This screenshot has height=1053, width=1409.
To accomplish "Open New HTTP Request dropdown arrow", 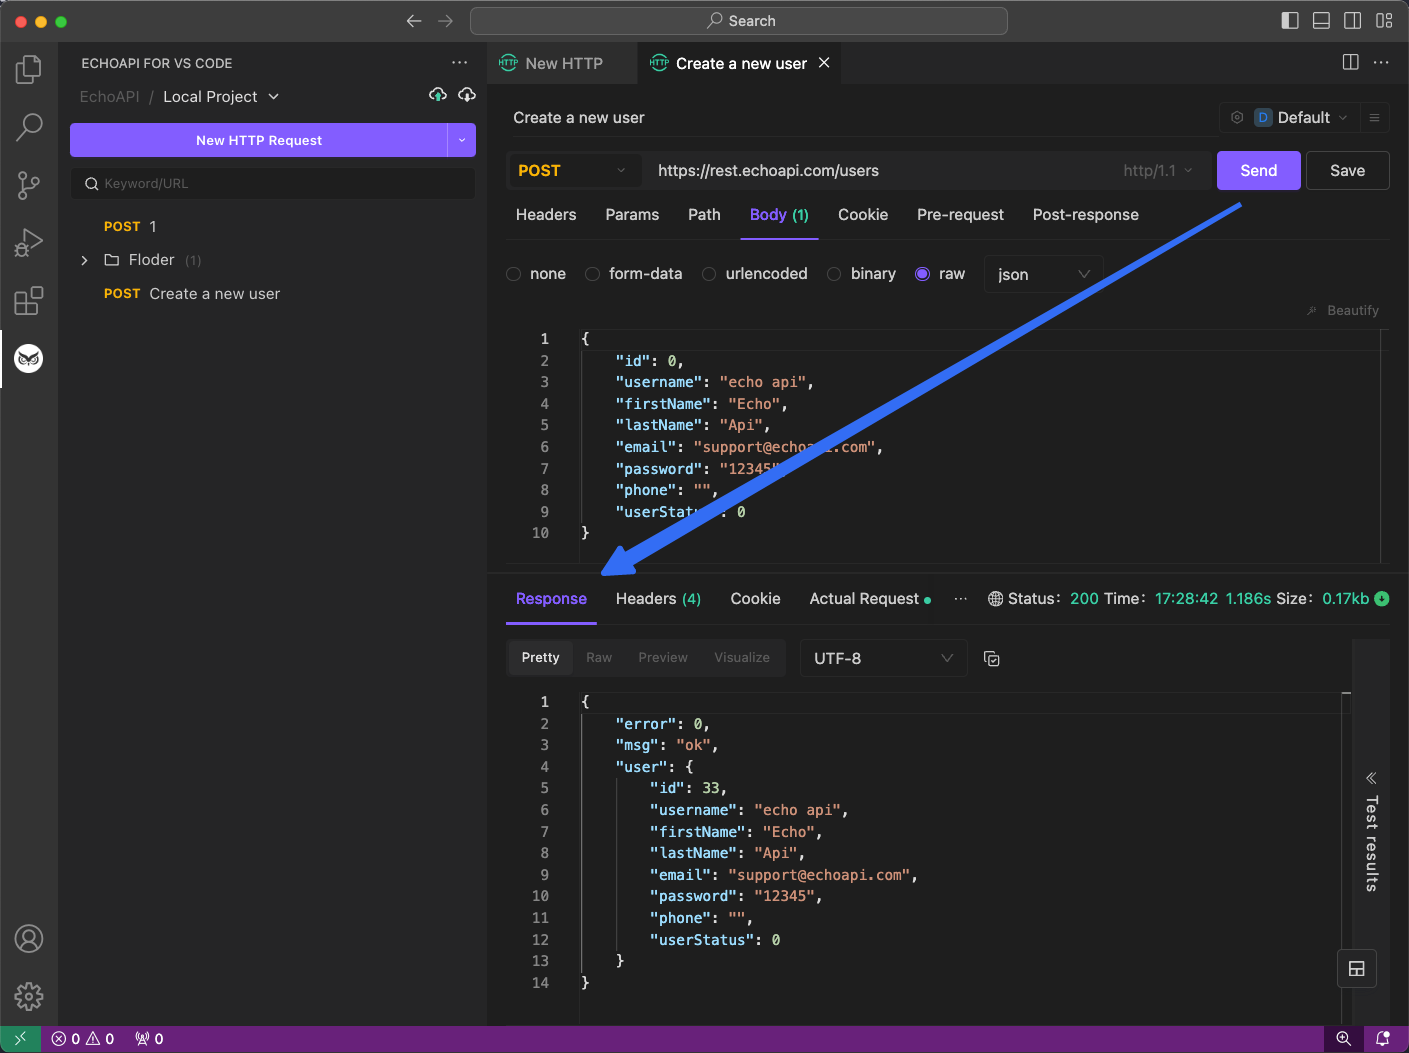I will click(x=462, y=140).
